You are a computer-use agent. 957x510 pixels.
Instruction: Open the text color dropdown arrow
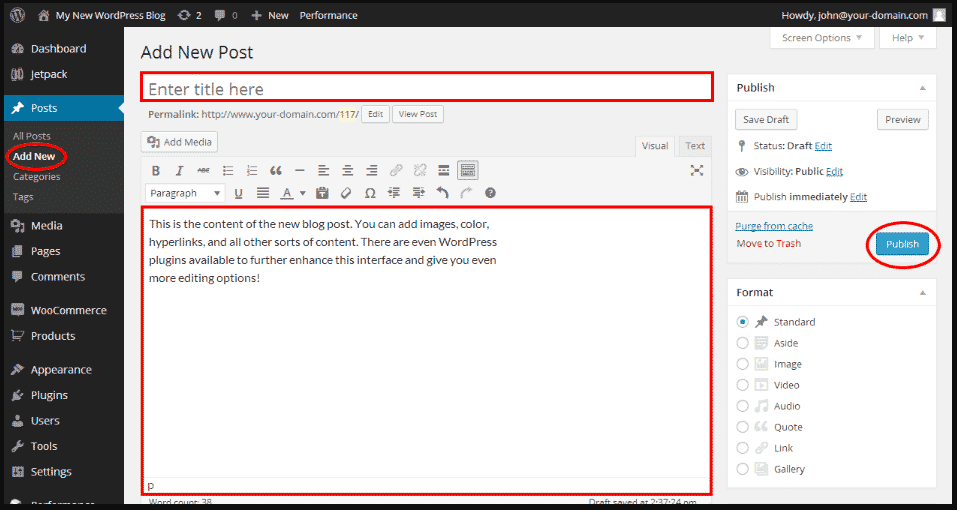pos(303,193)
